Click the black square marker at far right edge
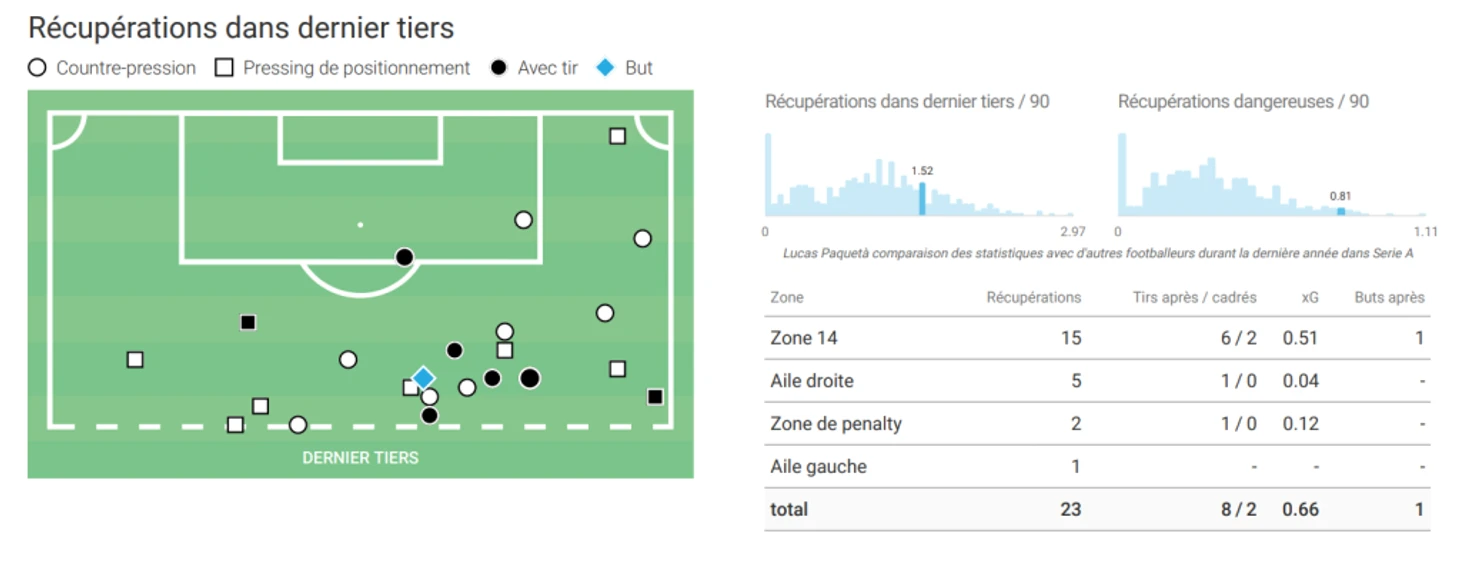 tap(655, 397)
